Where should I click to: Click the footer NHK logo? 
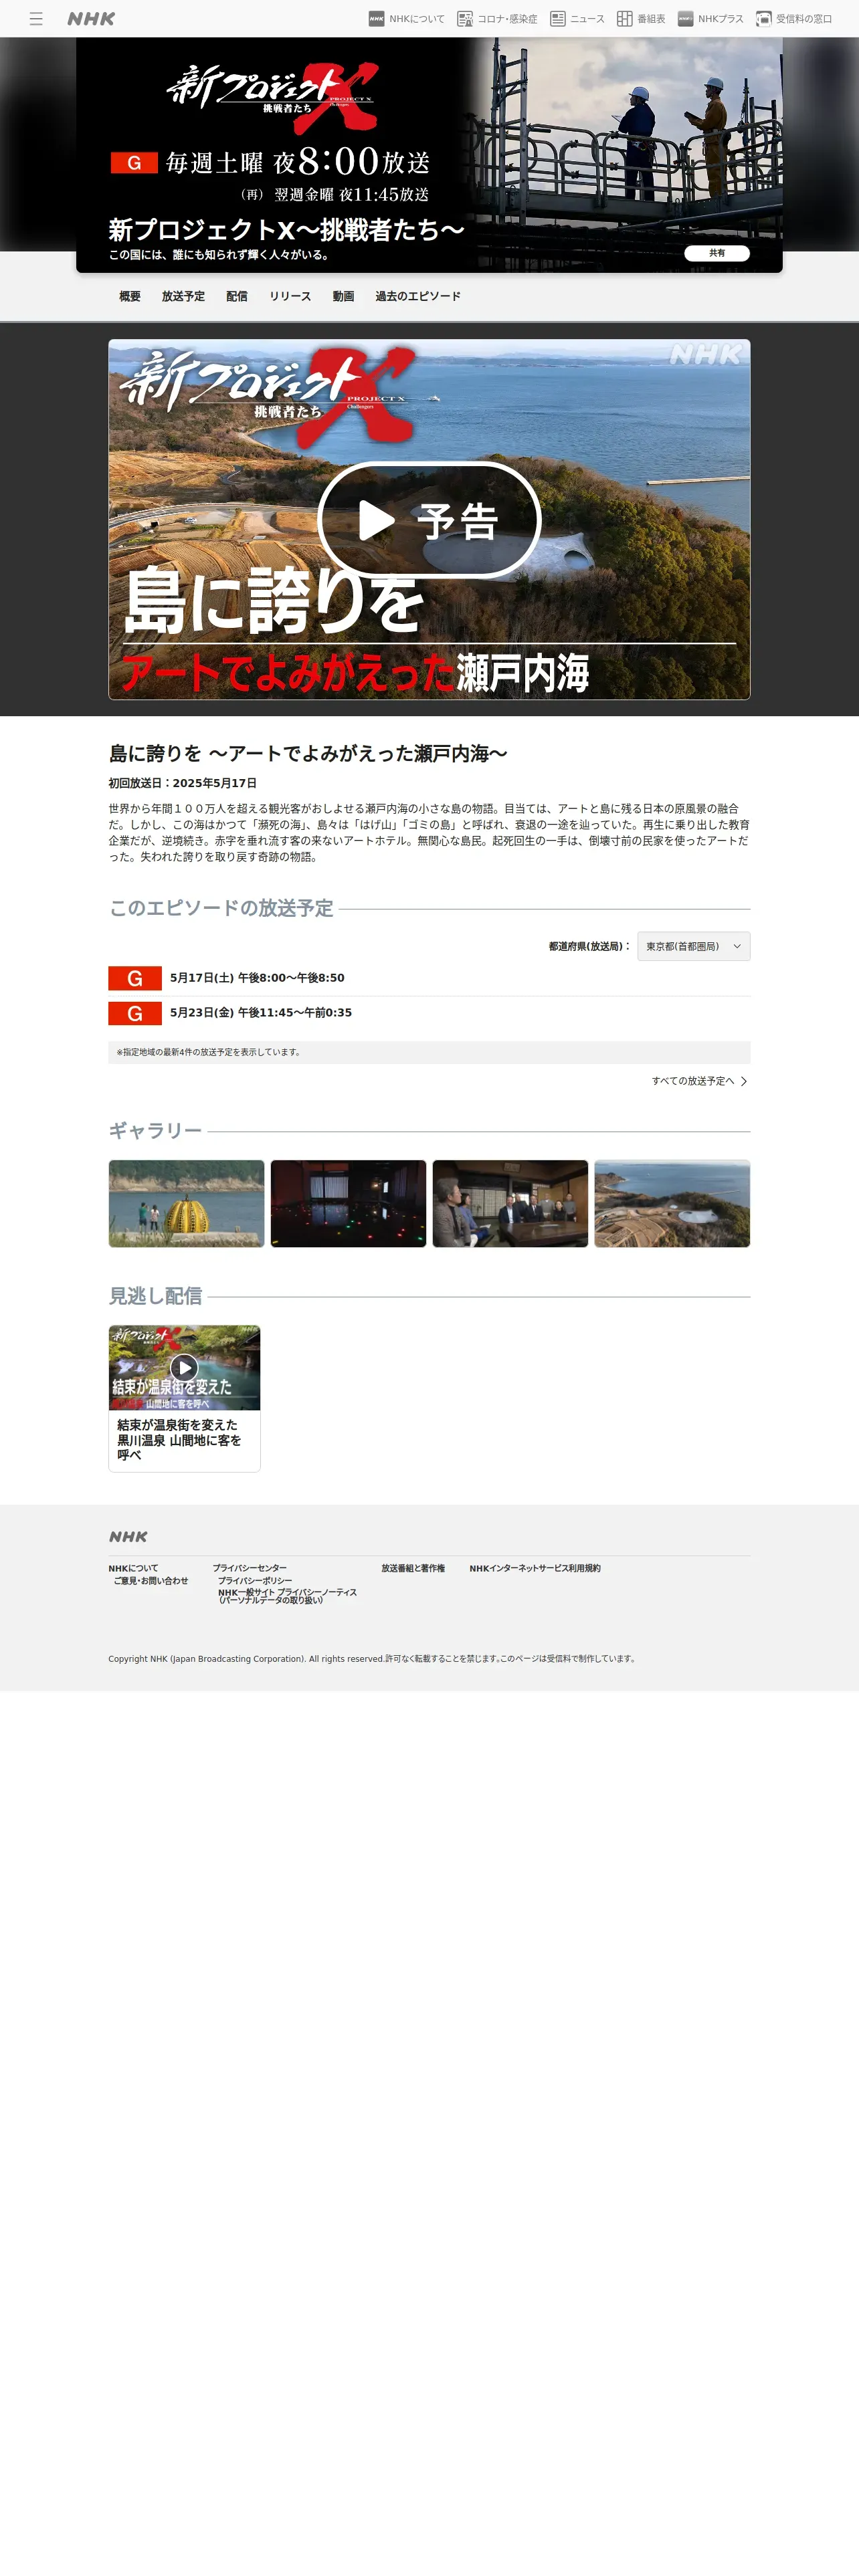(x=128, y=1536)
